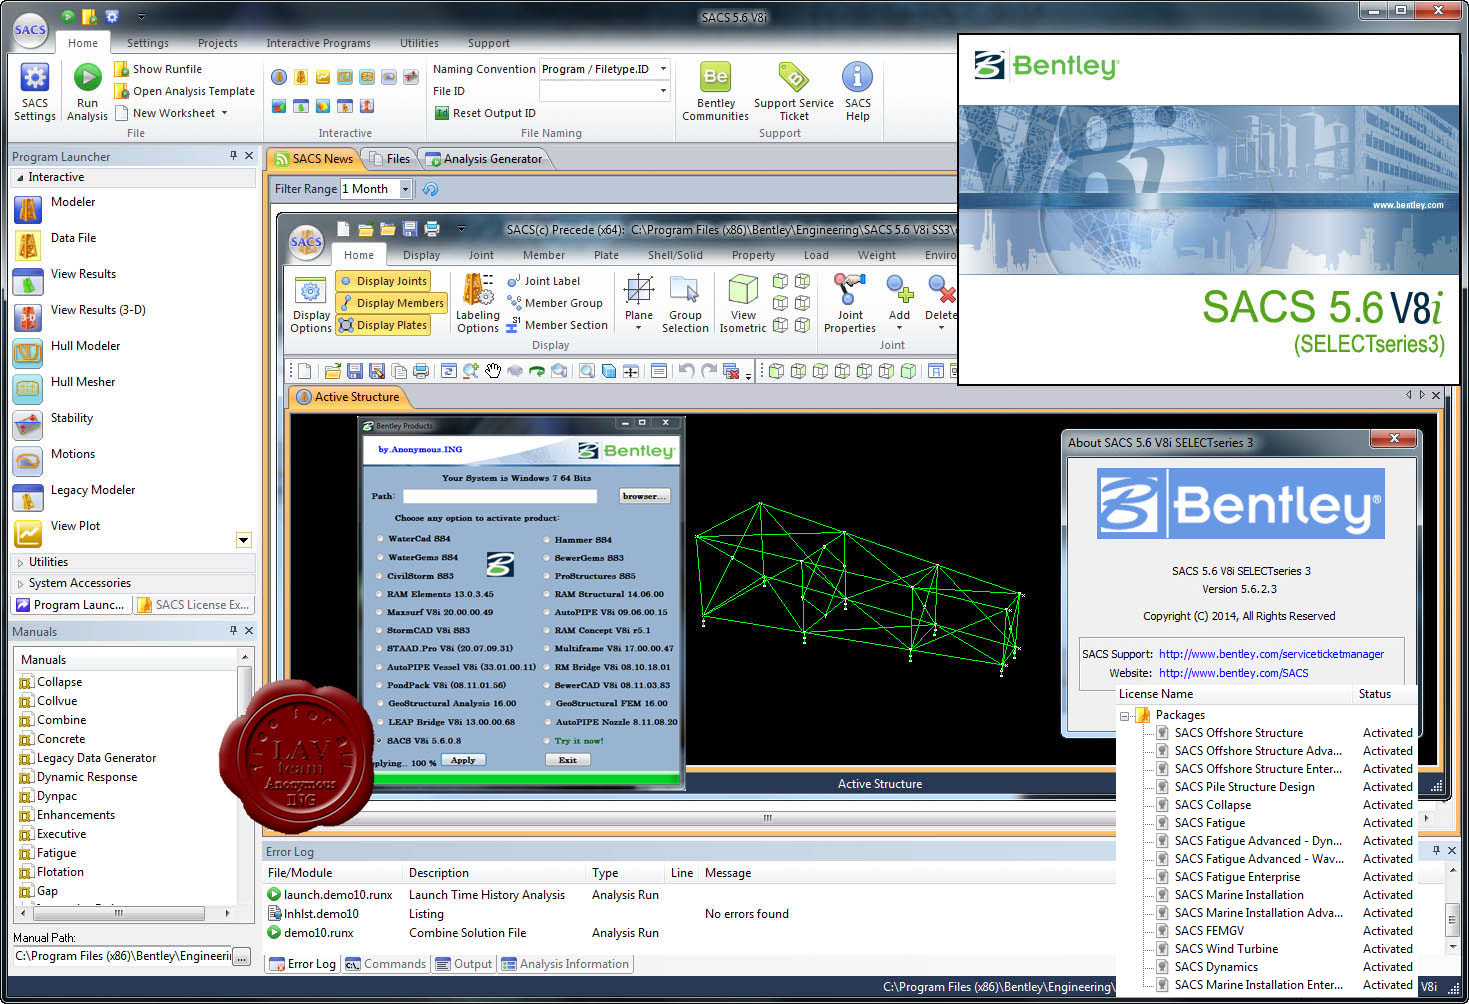Viewport: 1469px width, 1004px height.
Task: Open the Filter Range 1 Month dropdown
Action: 405,189
